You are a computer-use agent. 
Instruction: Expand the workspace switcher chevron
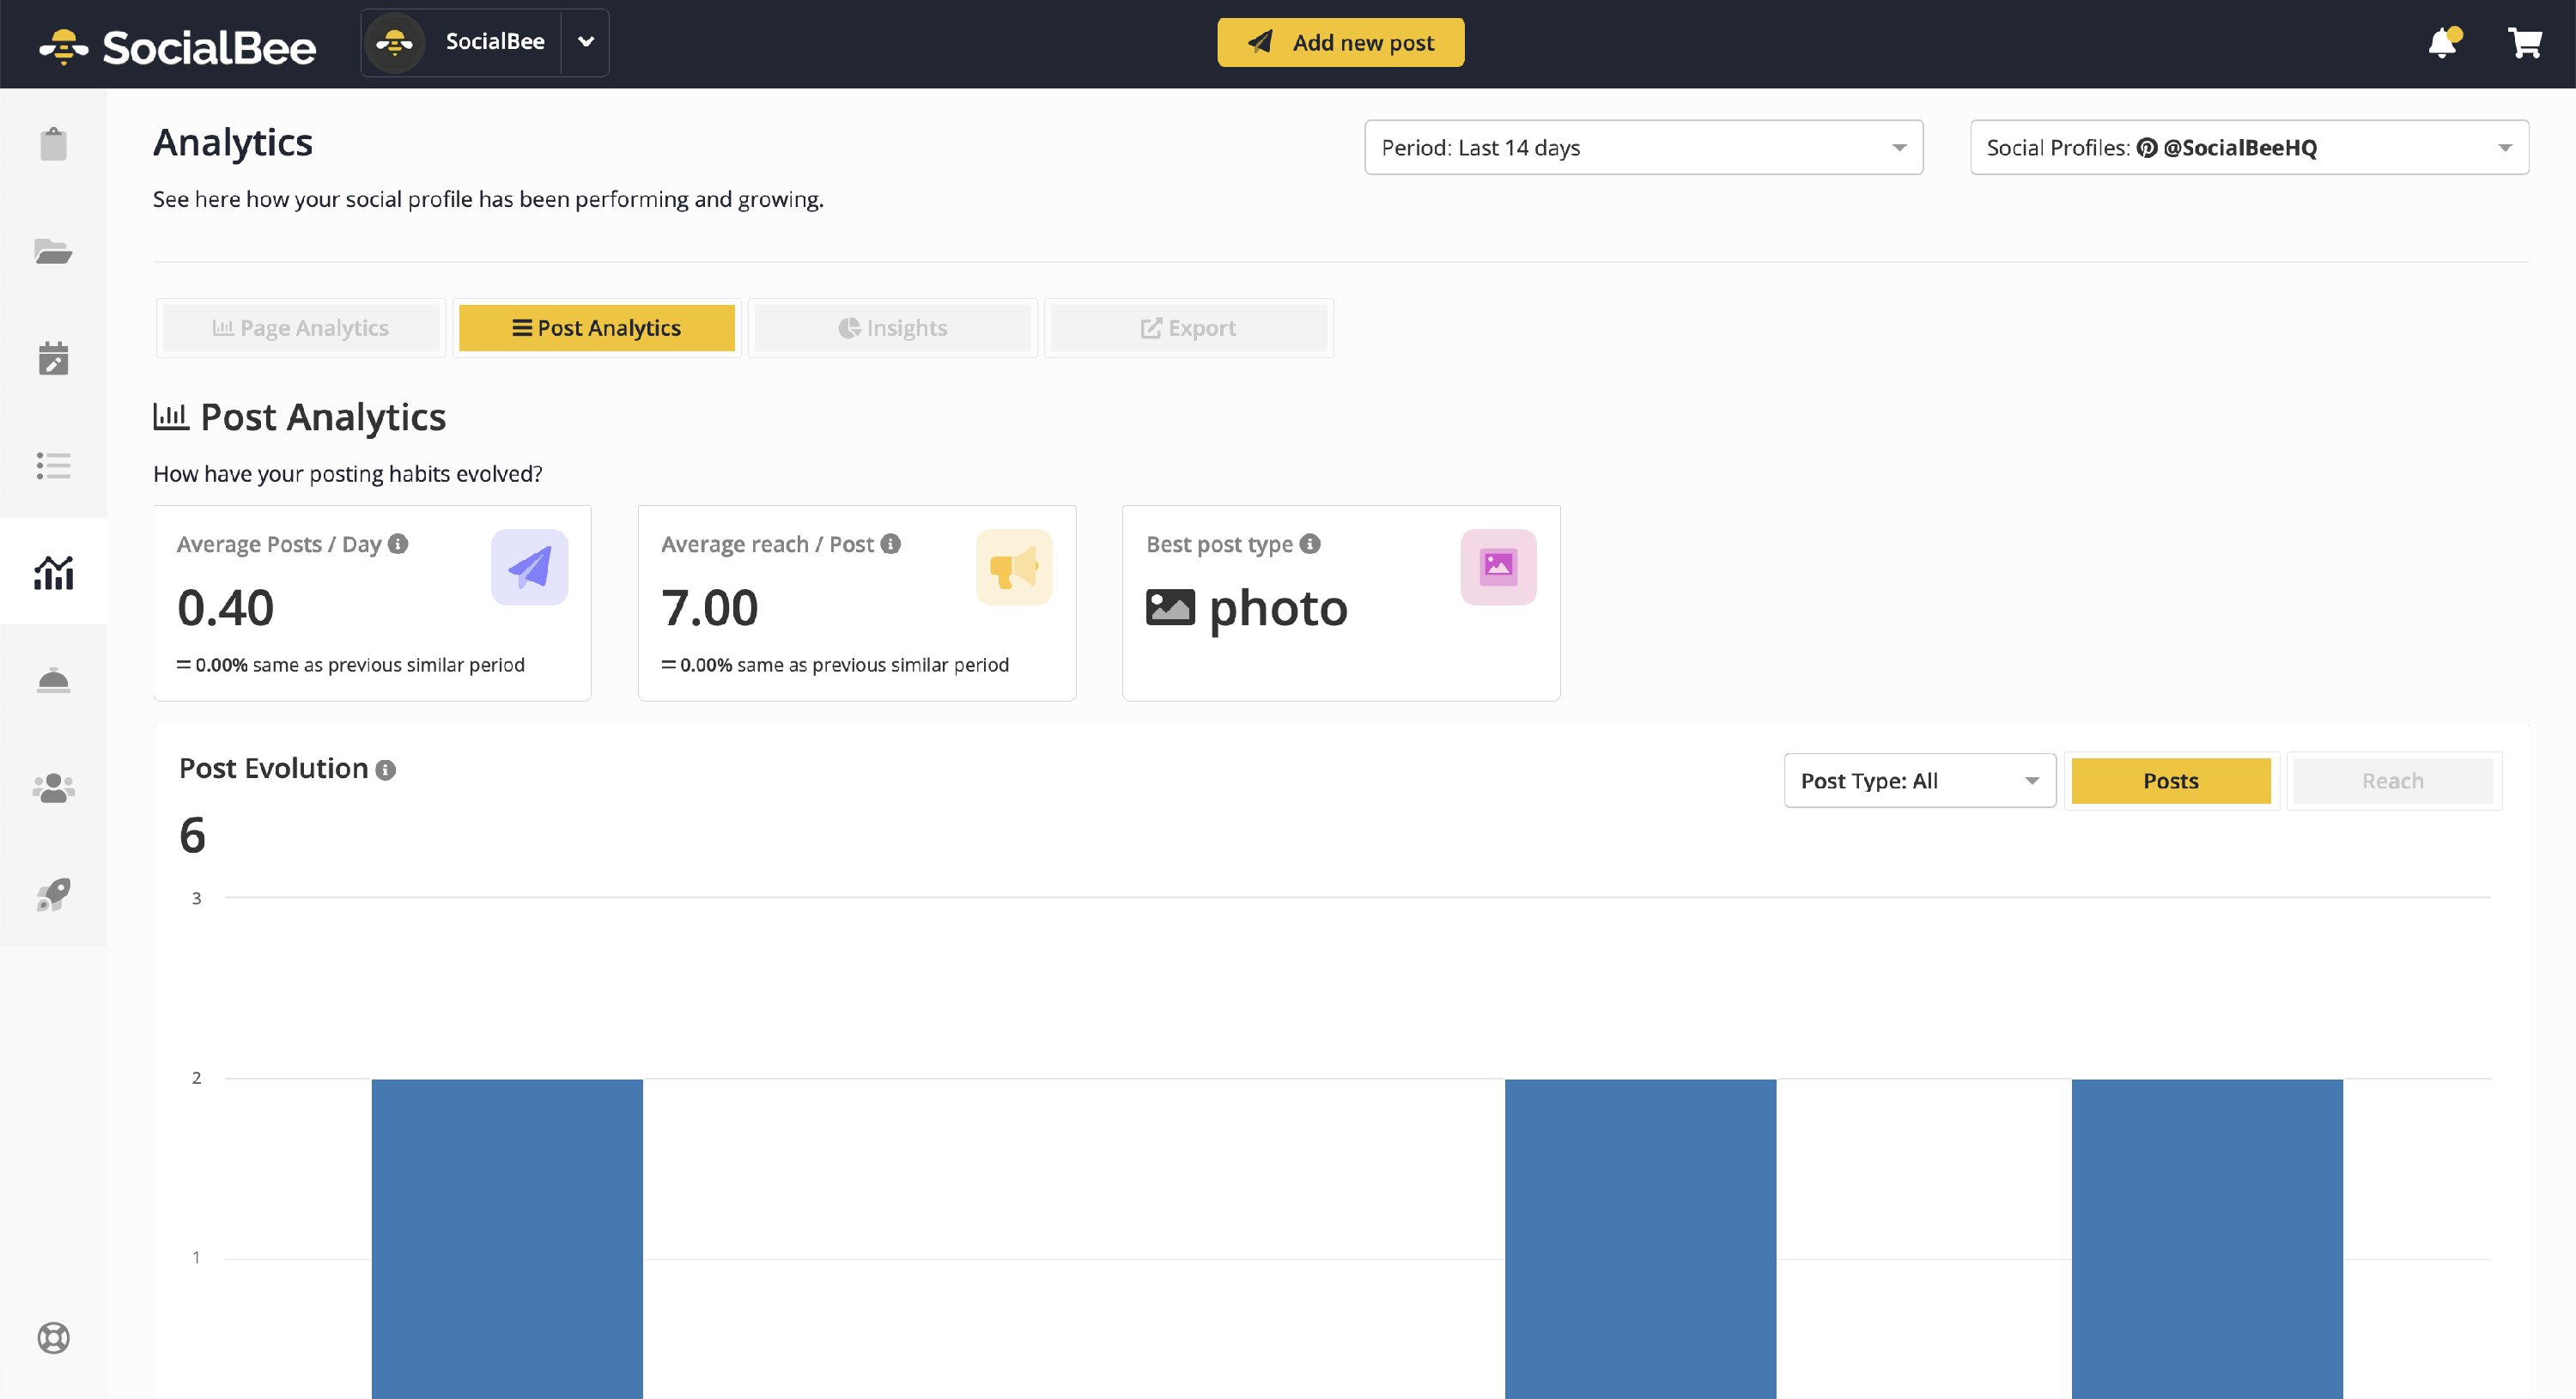point(586,42)
